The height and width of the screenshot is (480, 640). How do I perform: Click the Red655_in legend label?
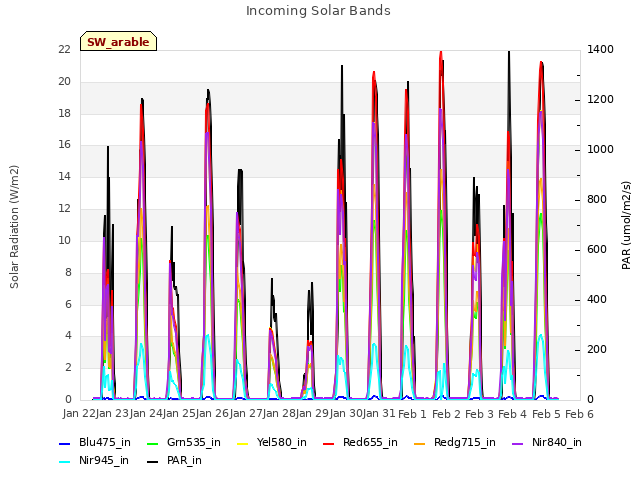tap(370, 442)
